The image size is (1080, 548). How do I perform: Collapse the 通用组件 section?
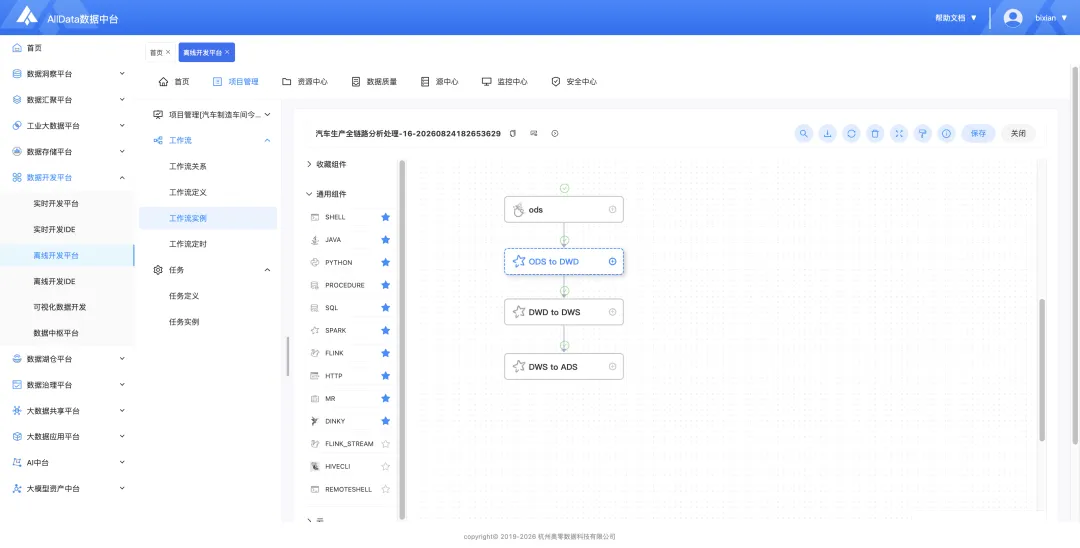[326, 194]
